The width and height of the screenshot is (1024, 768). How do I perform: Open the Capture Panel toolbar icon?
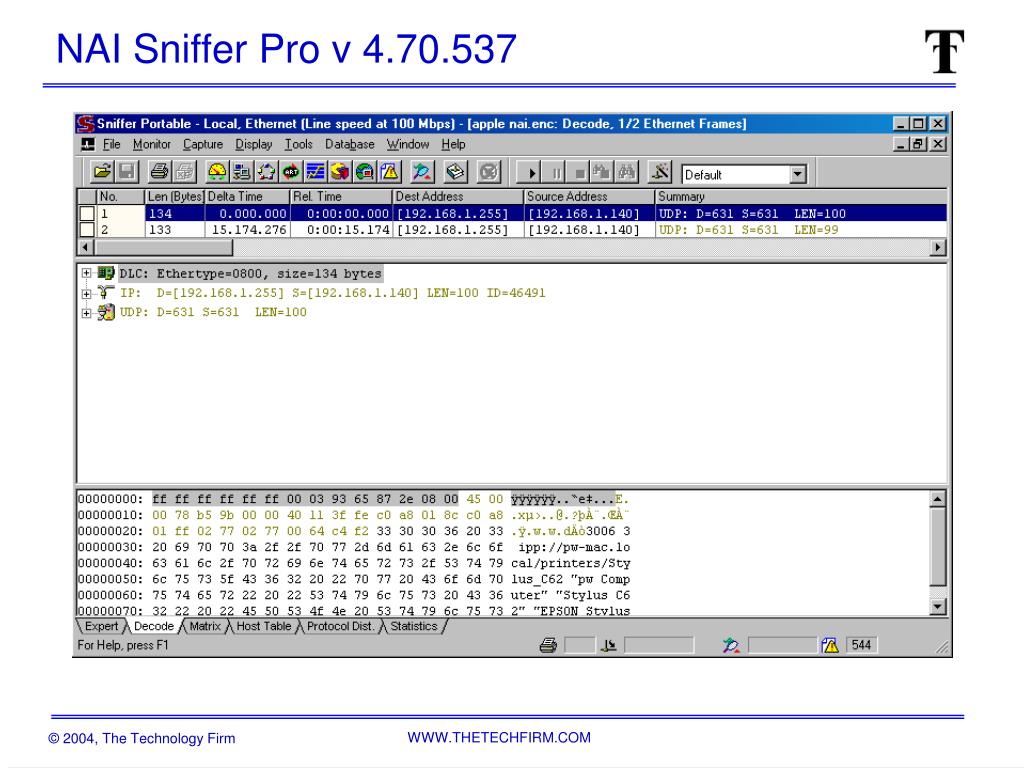[421, 172]
